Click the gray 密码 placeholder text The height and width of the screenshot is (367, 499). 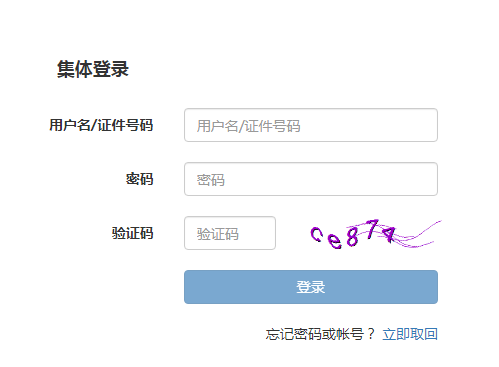tap(210, 180)
